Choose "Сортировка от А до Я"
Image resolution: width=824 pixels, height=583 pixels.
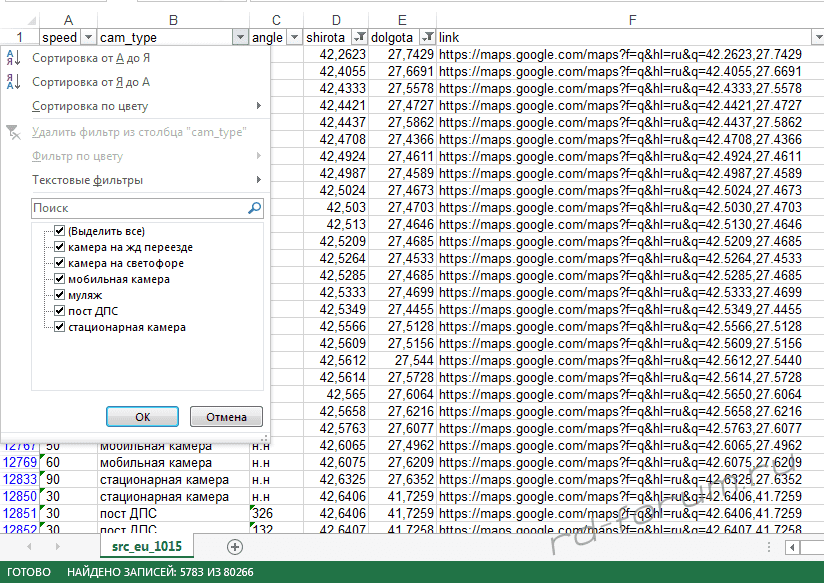(91, 58)
